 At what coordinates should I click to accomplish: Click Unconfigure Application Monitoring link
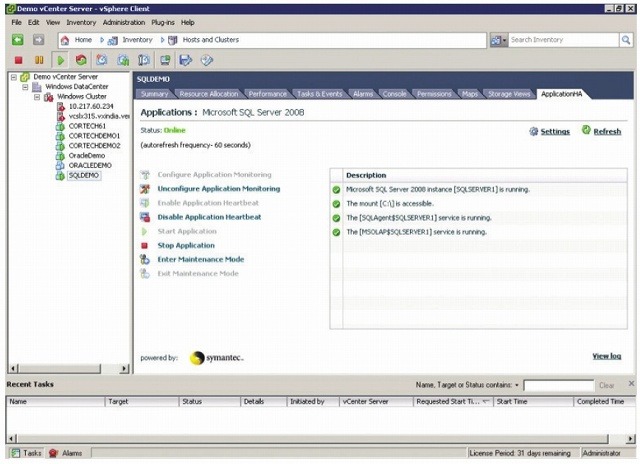point(219,189)
